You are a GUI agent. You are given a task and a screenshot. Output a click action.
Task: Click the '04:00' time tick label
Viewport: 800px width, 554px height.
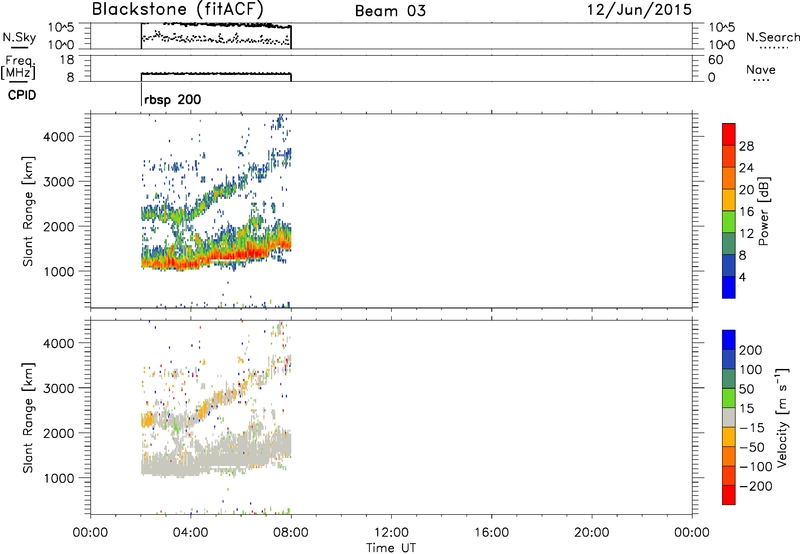pyautogui.click(x=190, y=533)
